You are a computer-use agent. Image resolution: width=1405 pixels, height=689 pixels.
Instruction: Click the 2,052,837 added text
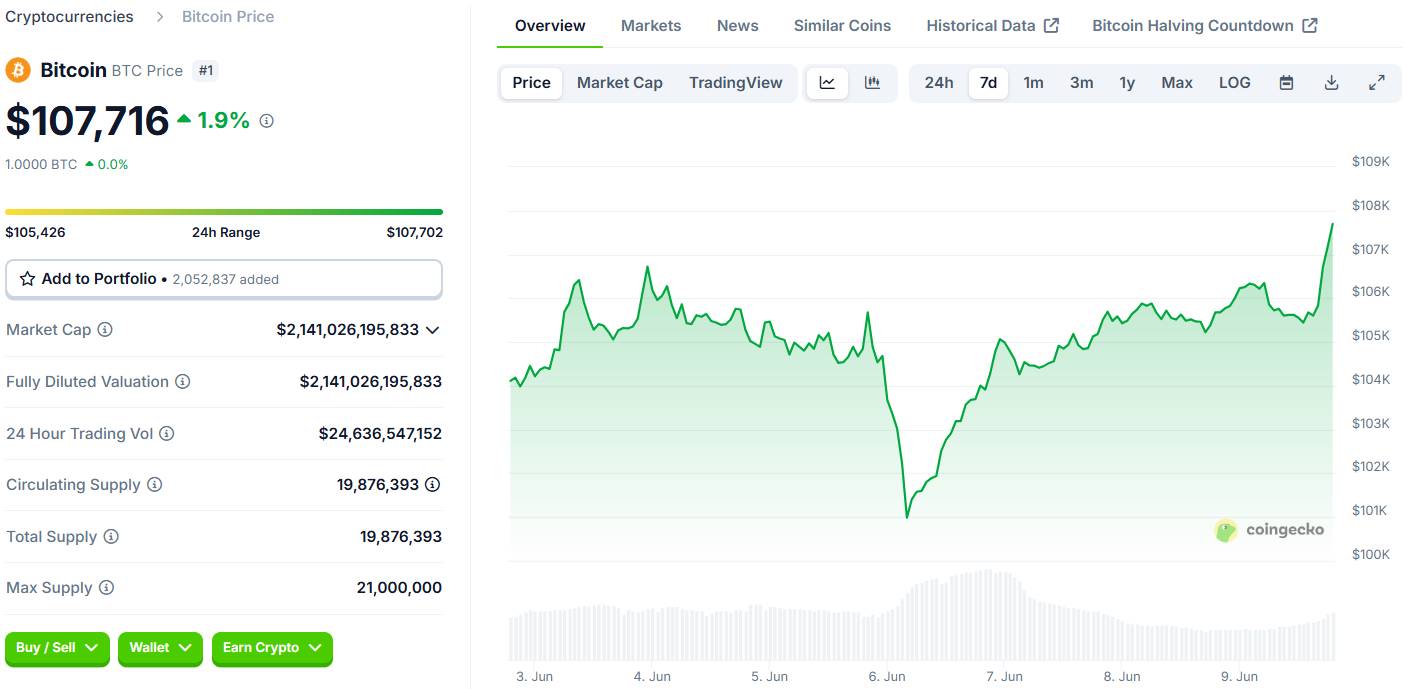(x=226, y=280)
